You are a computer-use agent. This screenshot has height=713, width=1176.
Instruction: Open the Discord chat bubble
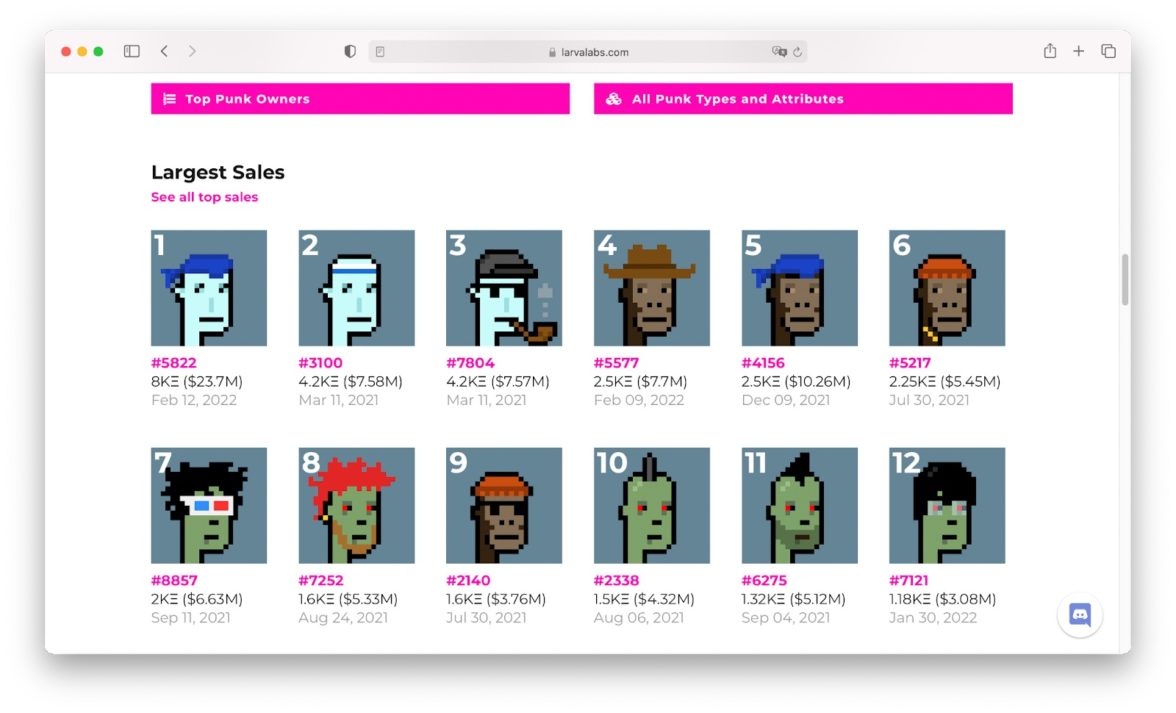pyautogui.click(x=1079, y=615)
